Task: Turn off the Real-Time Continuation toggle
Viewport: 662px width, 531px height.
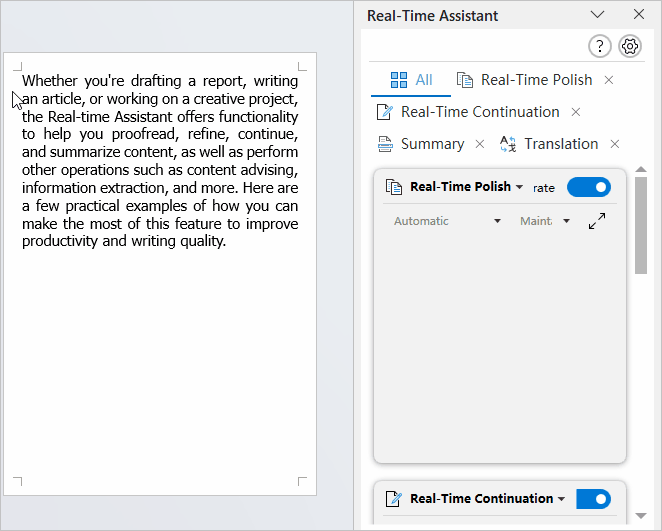Action: point(593,499)
